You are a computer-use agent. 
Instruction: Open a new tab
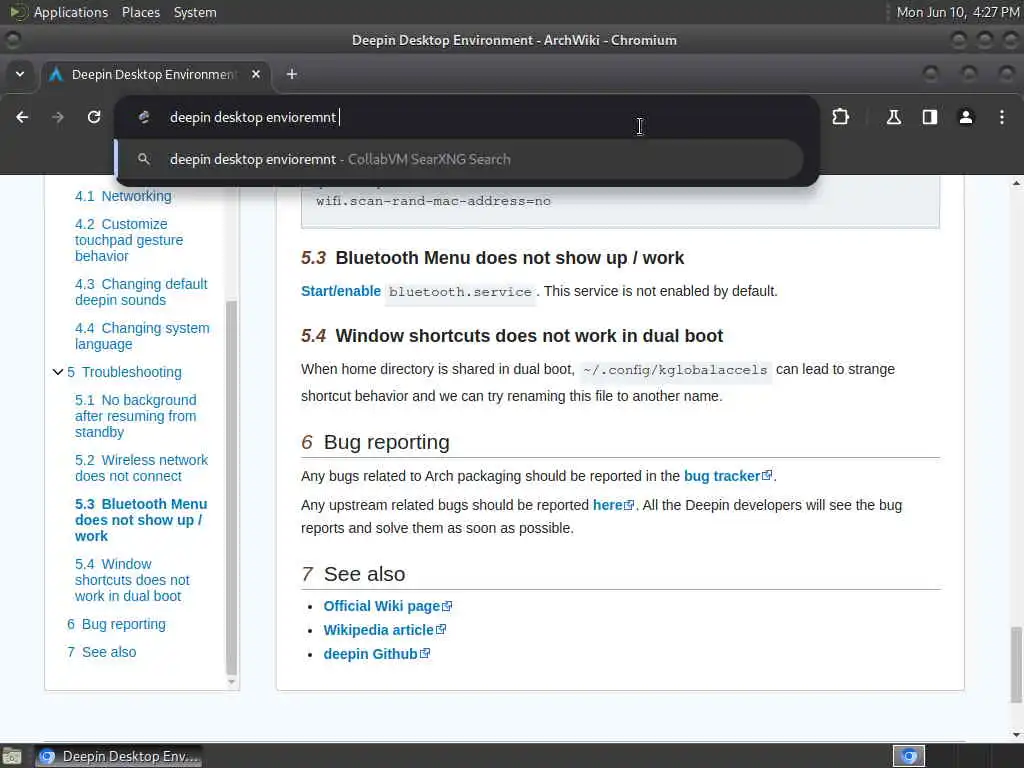pos(292,74)
